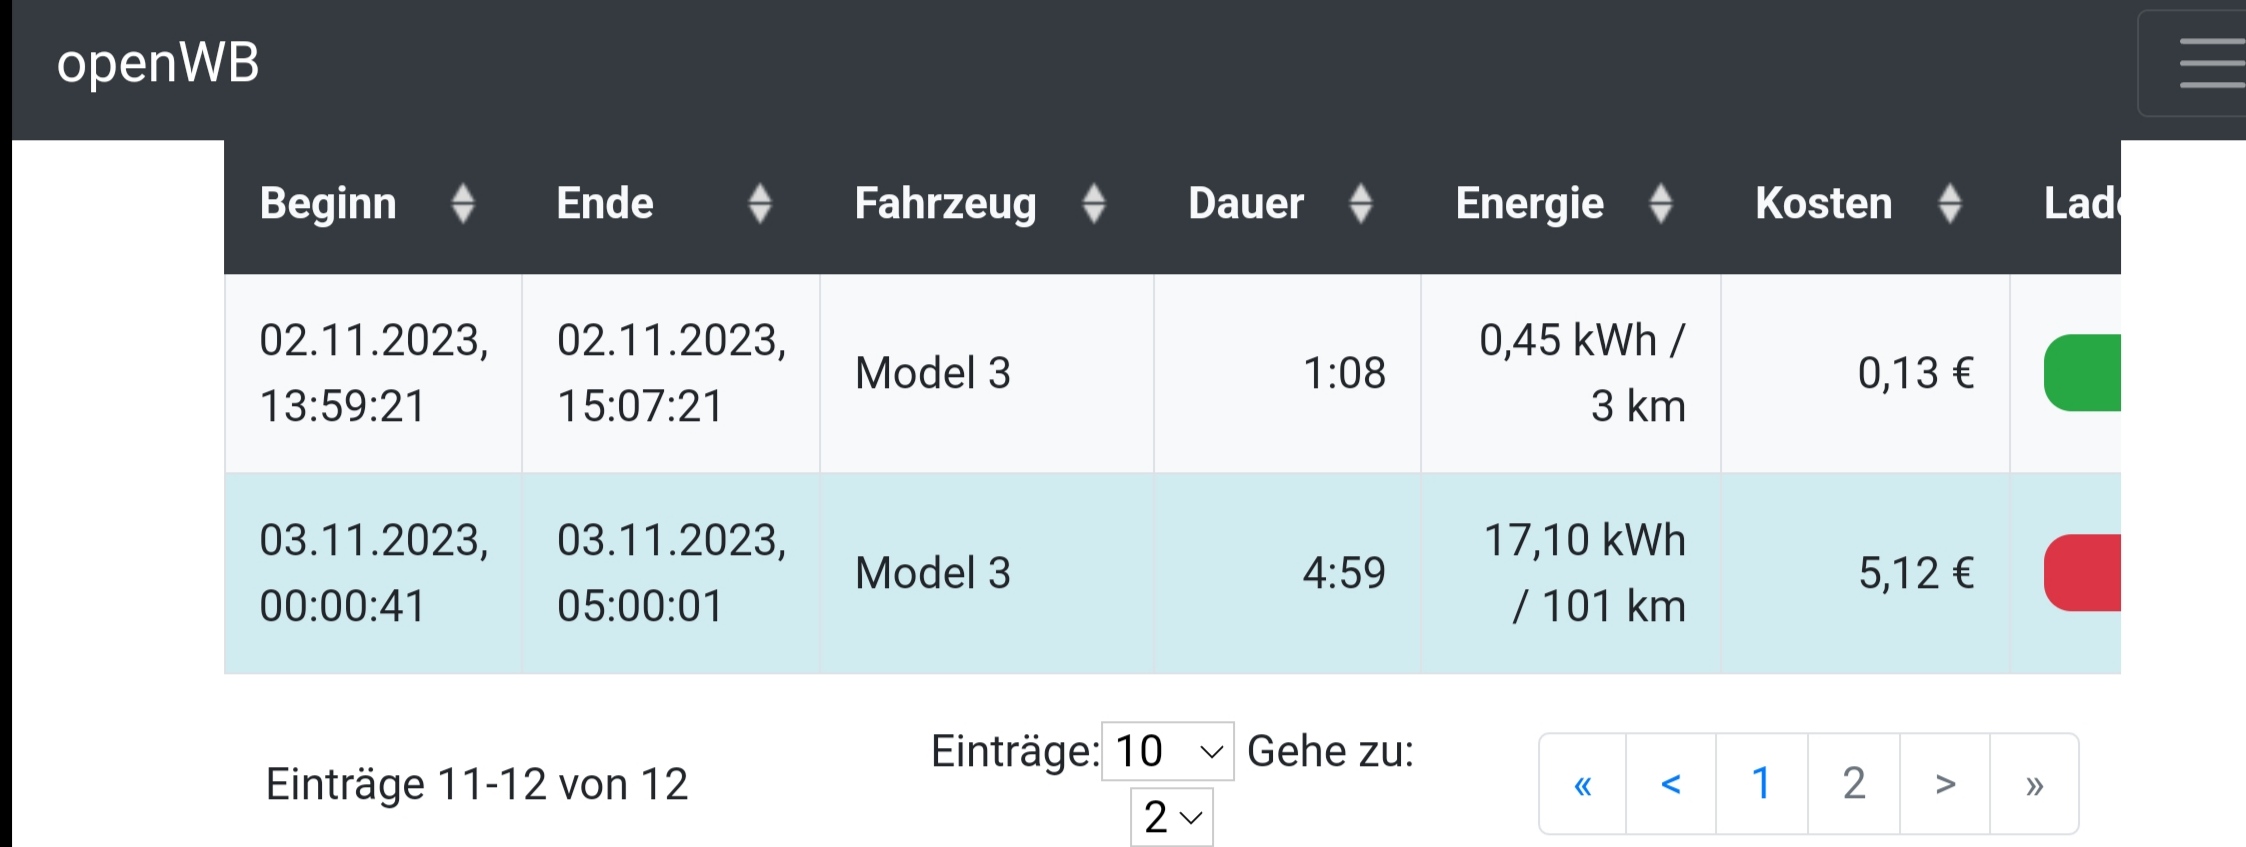This screenshot has width=2246, height=847.
Task: Select page 2 in pagination
Action: pyautogui.click(x=1854, y=785)
